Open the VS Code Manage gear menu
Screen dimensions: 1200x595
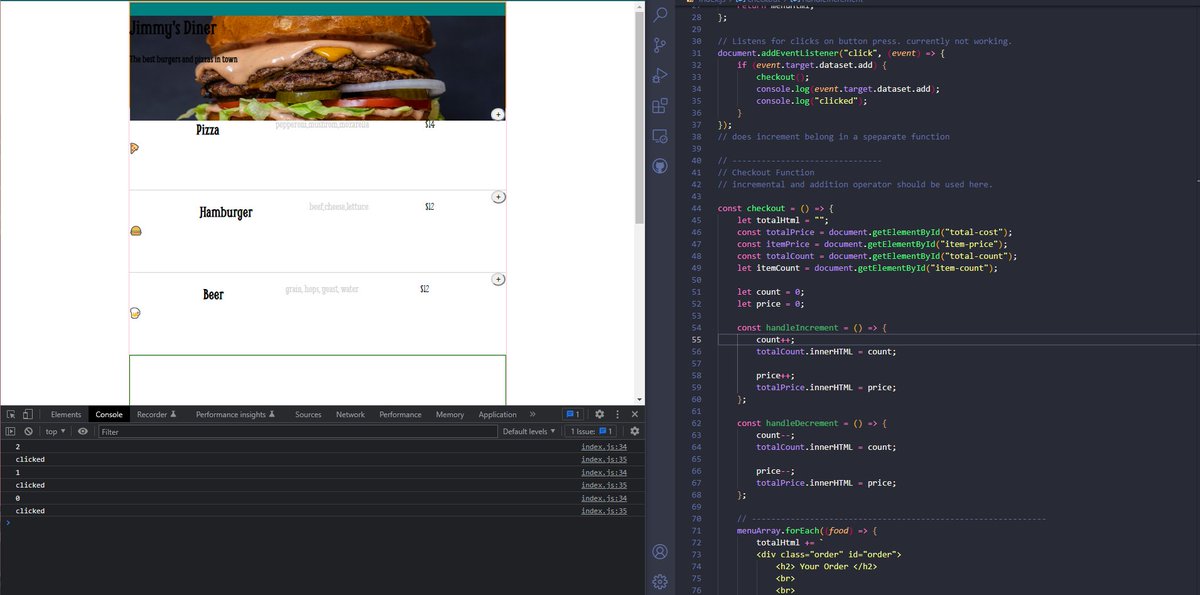[659, 581]
